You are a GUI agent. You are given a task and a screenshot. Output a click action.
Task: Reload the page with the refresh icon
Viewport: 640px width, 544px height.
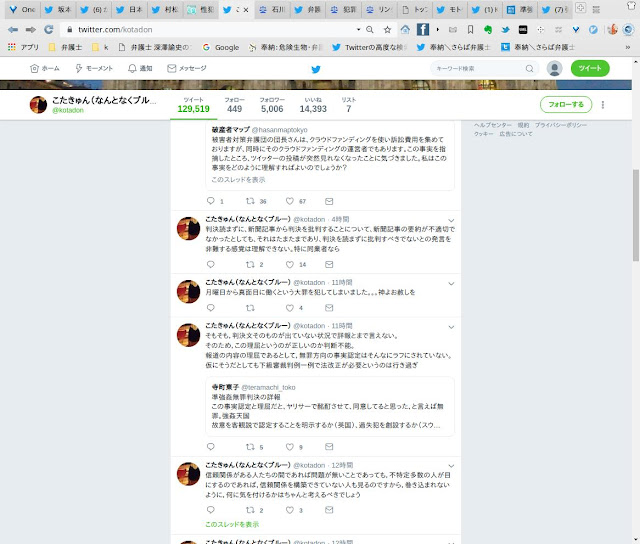49,29
